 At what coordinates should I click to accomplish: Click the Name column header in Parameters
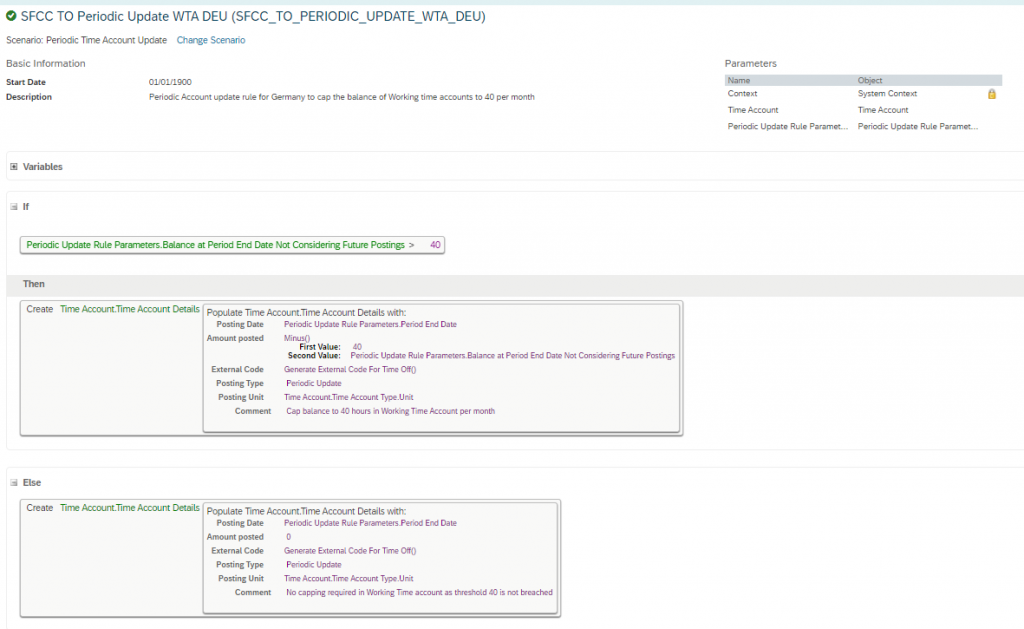739,80
